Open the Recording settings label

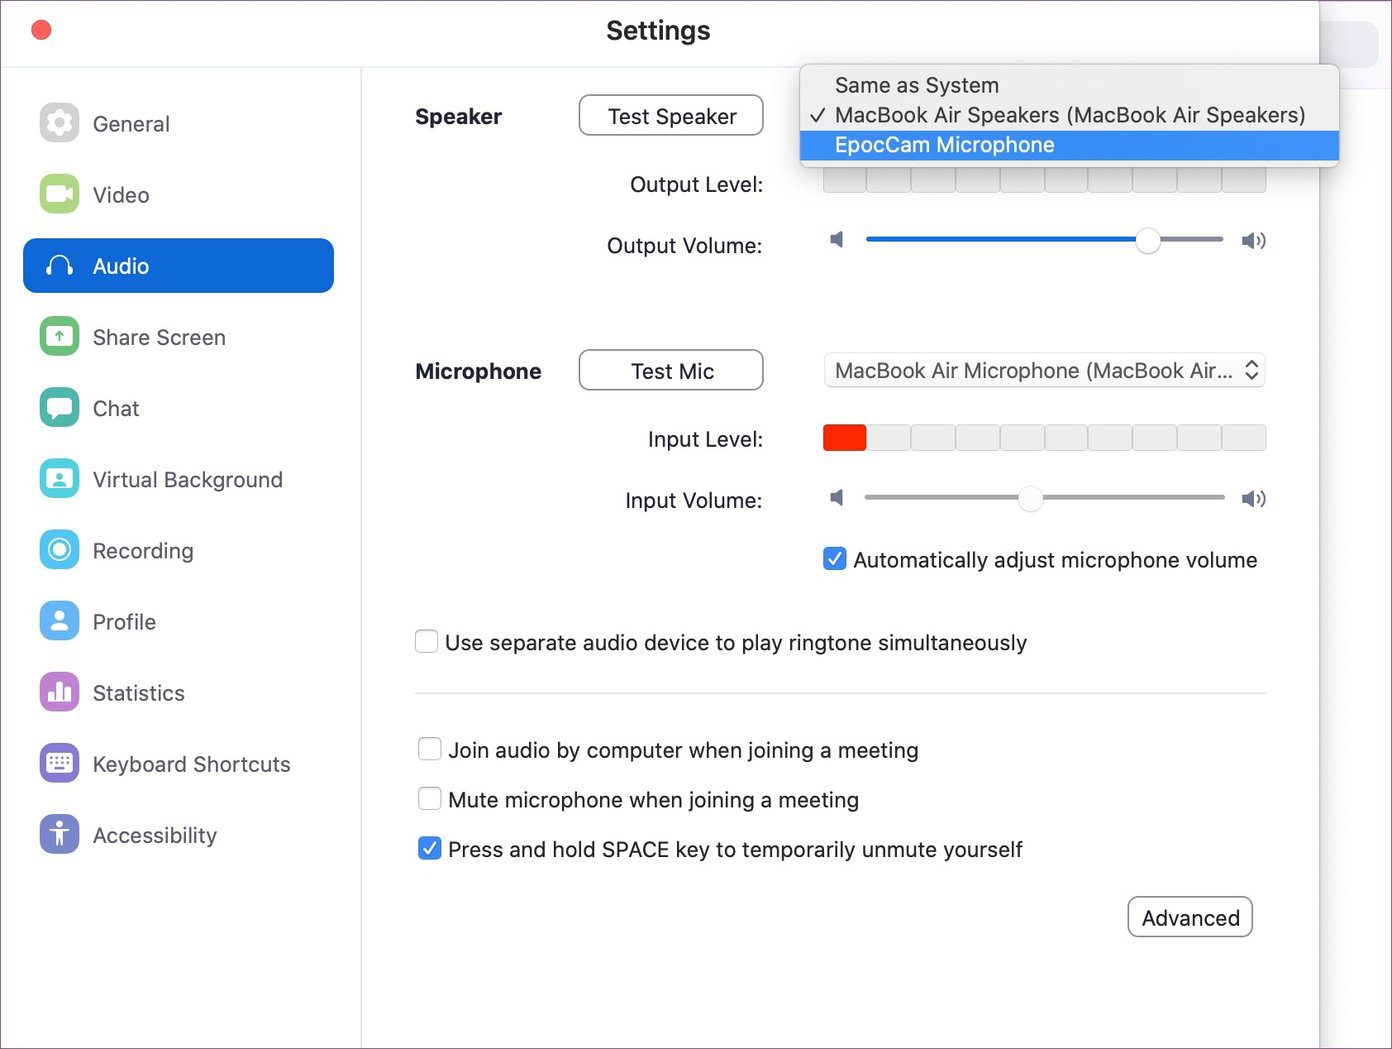(x=143, y=550)
